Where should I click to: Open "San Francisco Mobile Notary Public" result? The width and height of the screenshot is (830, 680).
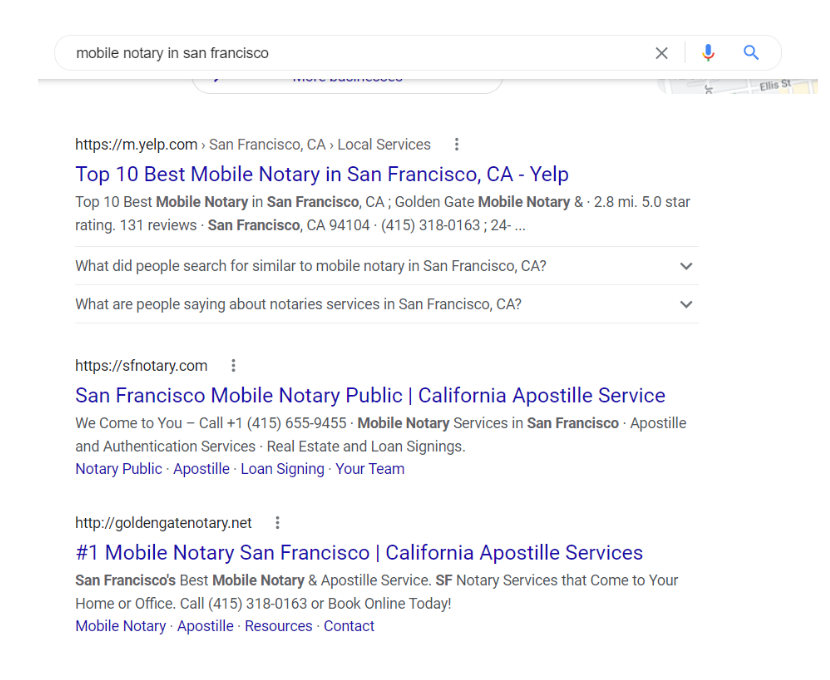[x=370, y=394]
